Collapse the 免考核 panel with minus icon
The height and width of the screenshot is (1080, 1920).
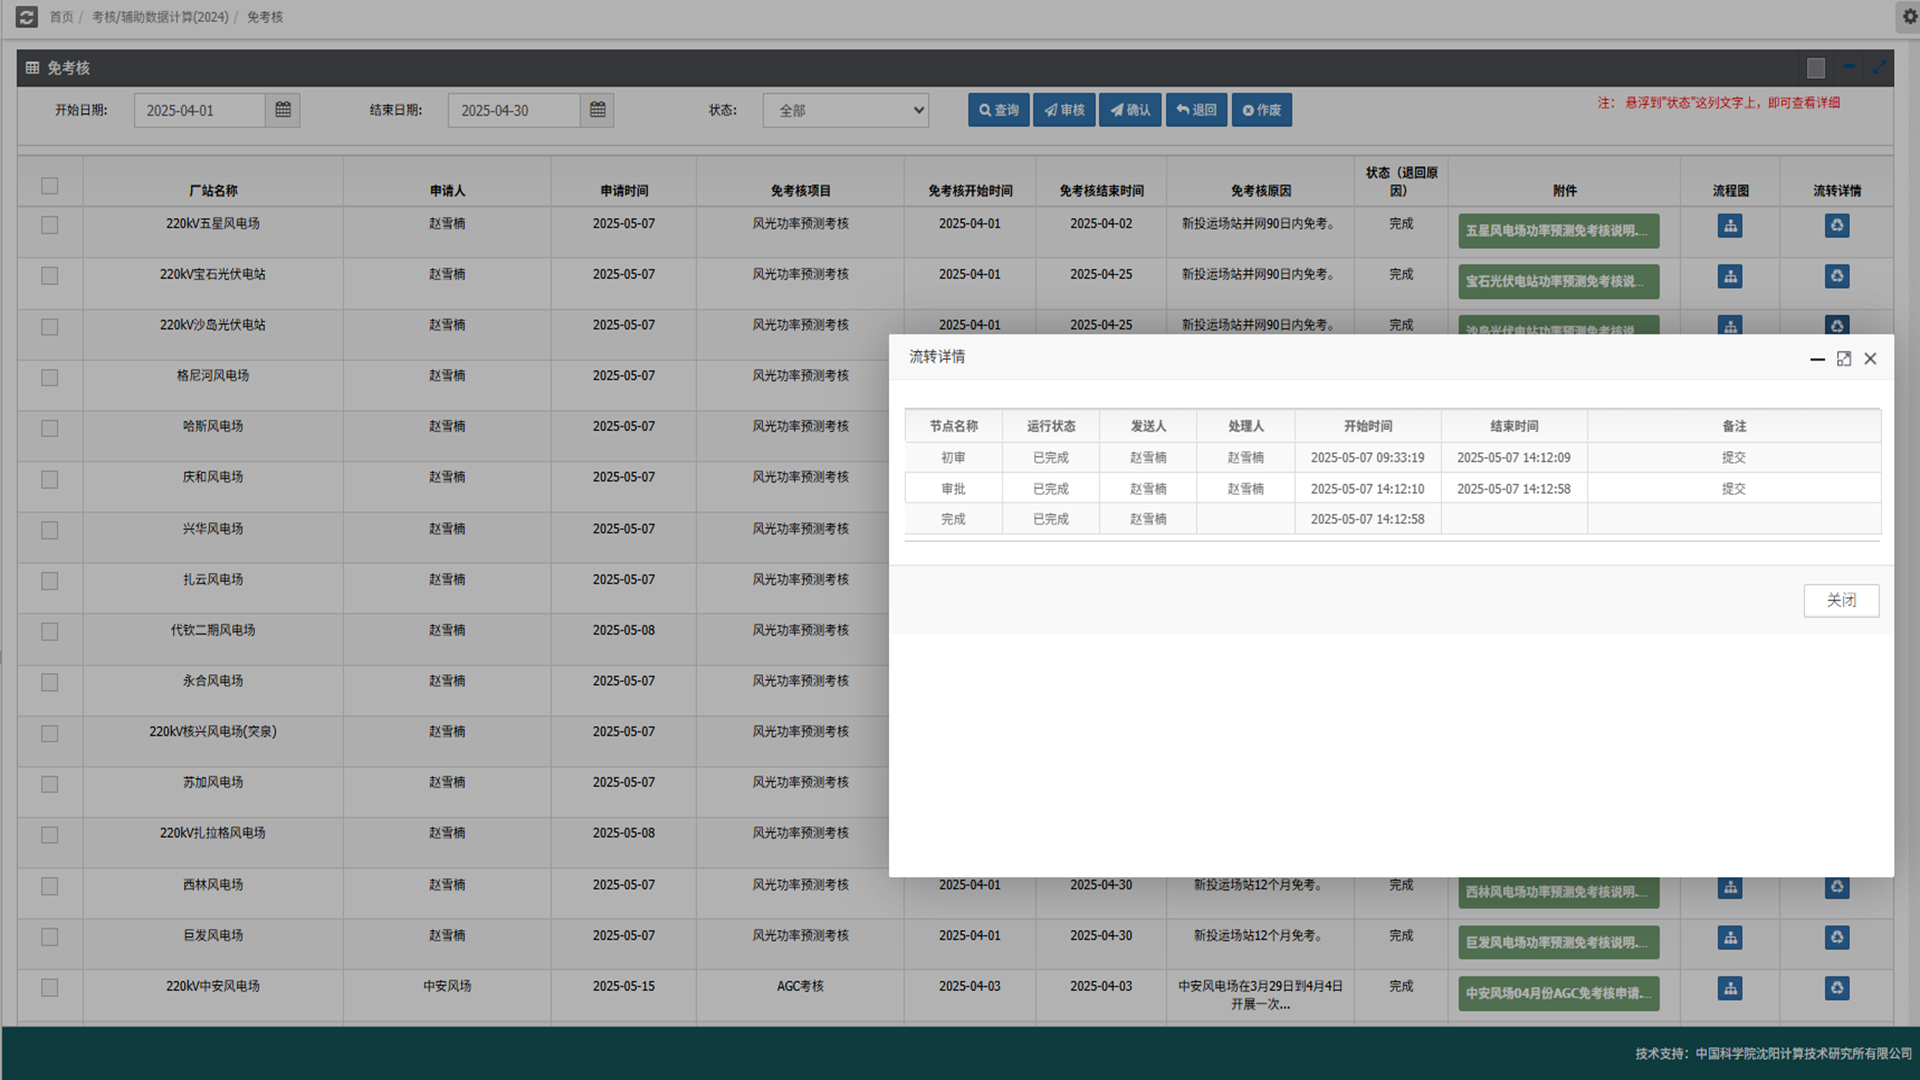click(x=1849, y=67)
